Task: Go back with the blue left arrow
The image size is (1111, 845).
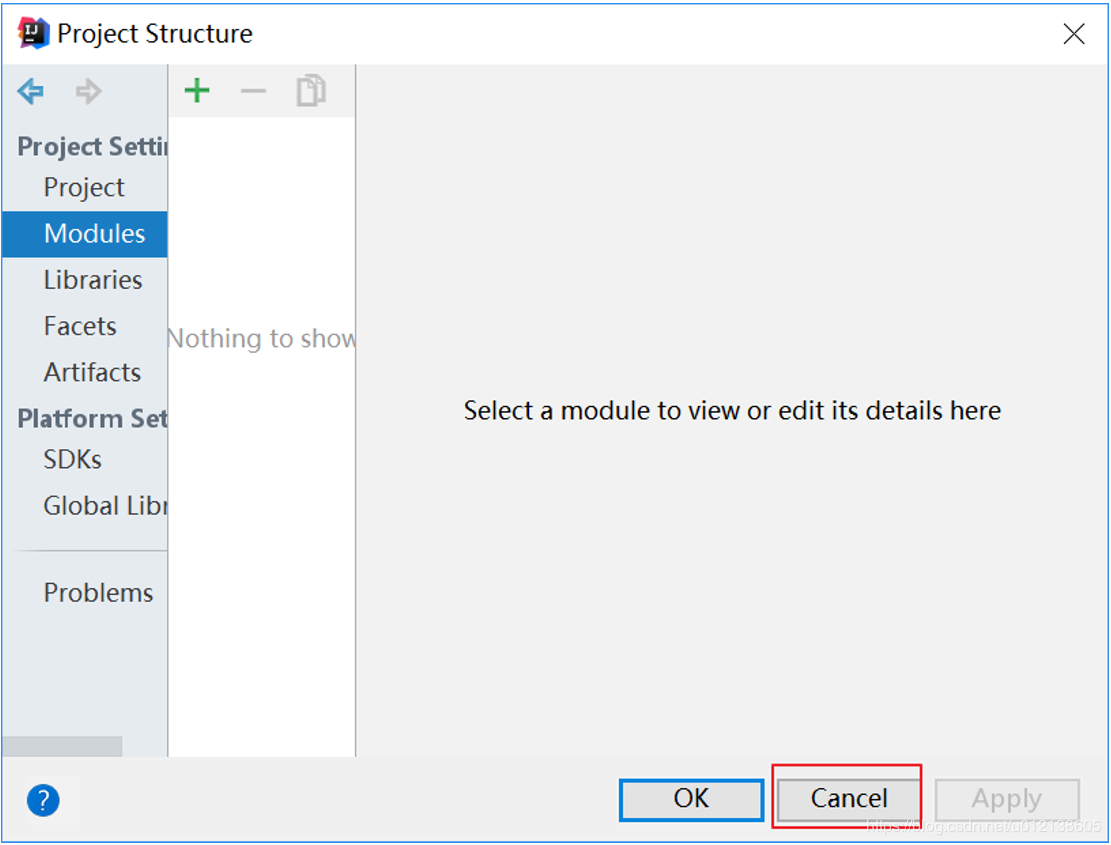Action: point(30,91)
